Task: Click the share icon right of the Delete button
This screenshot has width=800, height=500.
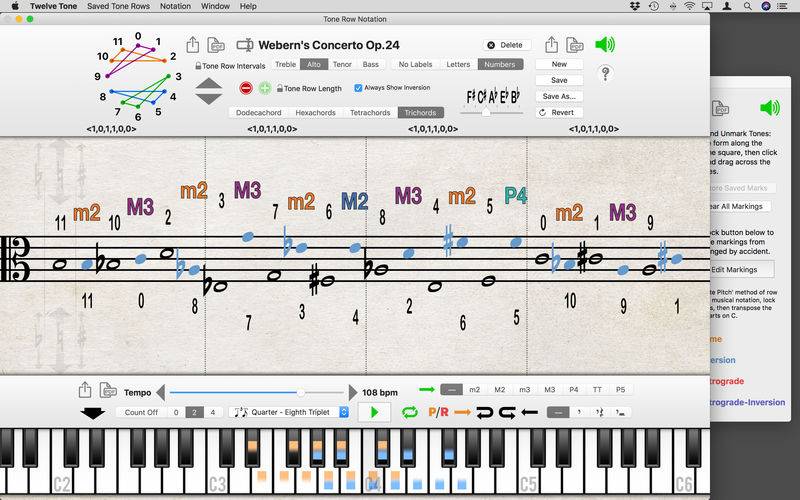Action: pos(551,44)
